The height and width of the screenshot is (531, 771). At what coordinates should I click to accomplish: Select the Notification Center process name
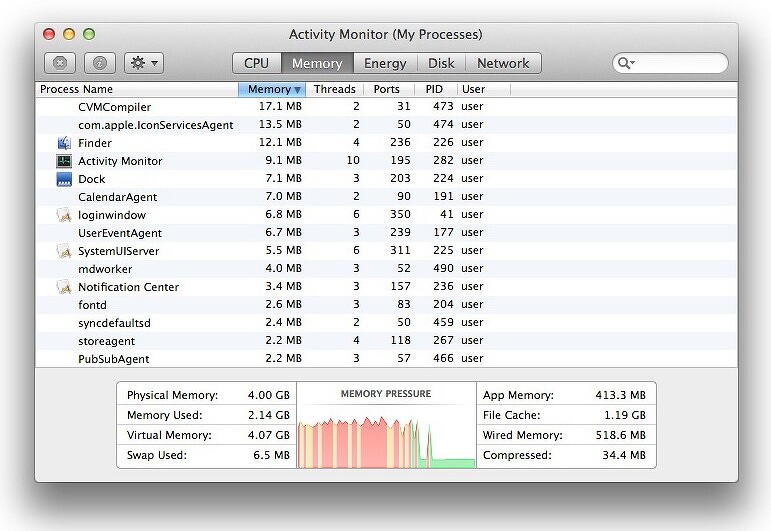click(x=128, y=287)
